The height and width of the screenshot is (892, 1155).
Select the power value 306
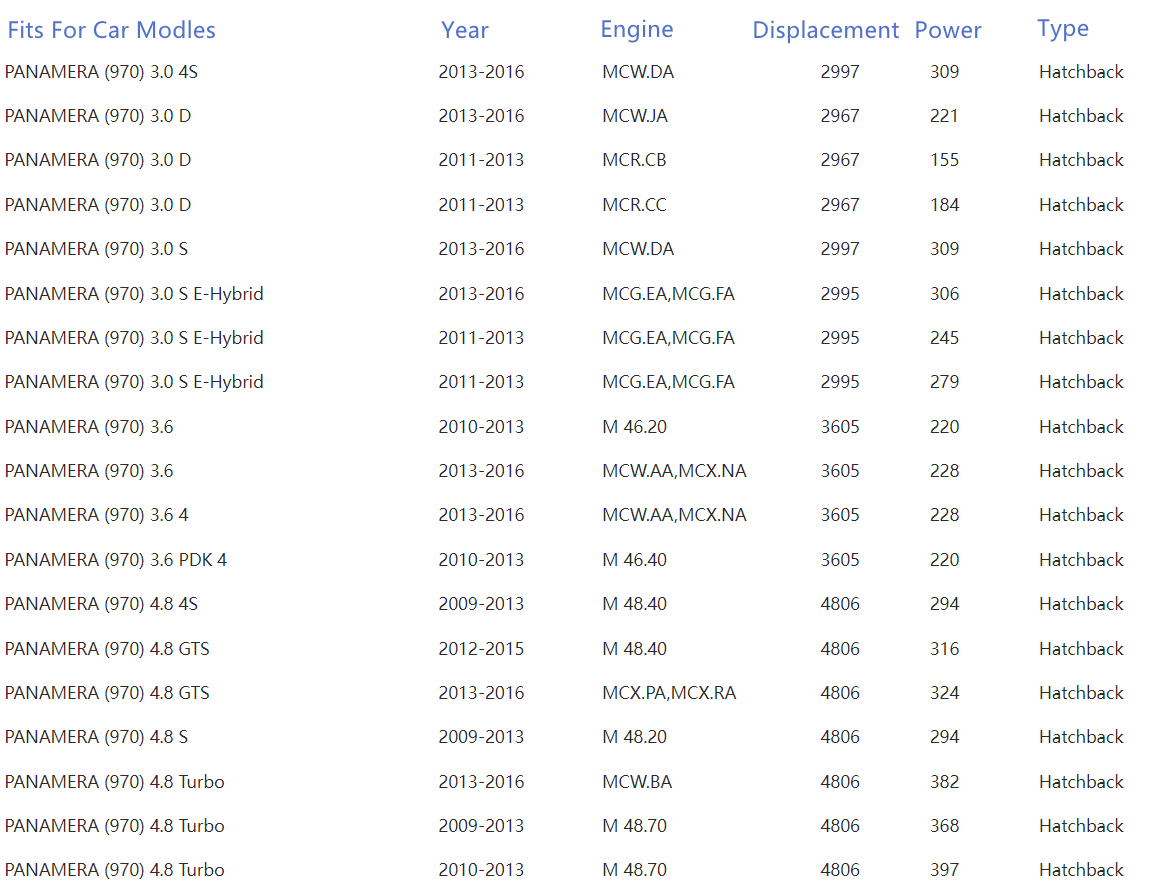click(x=944, y=294)
